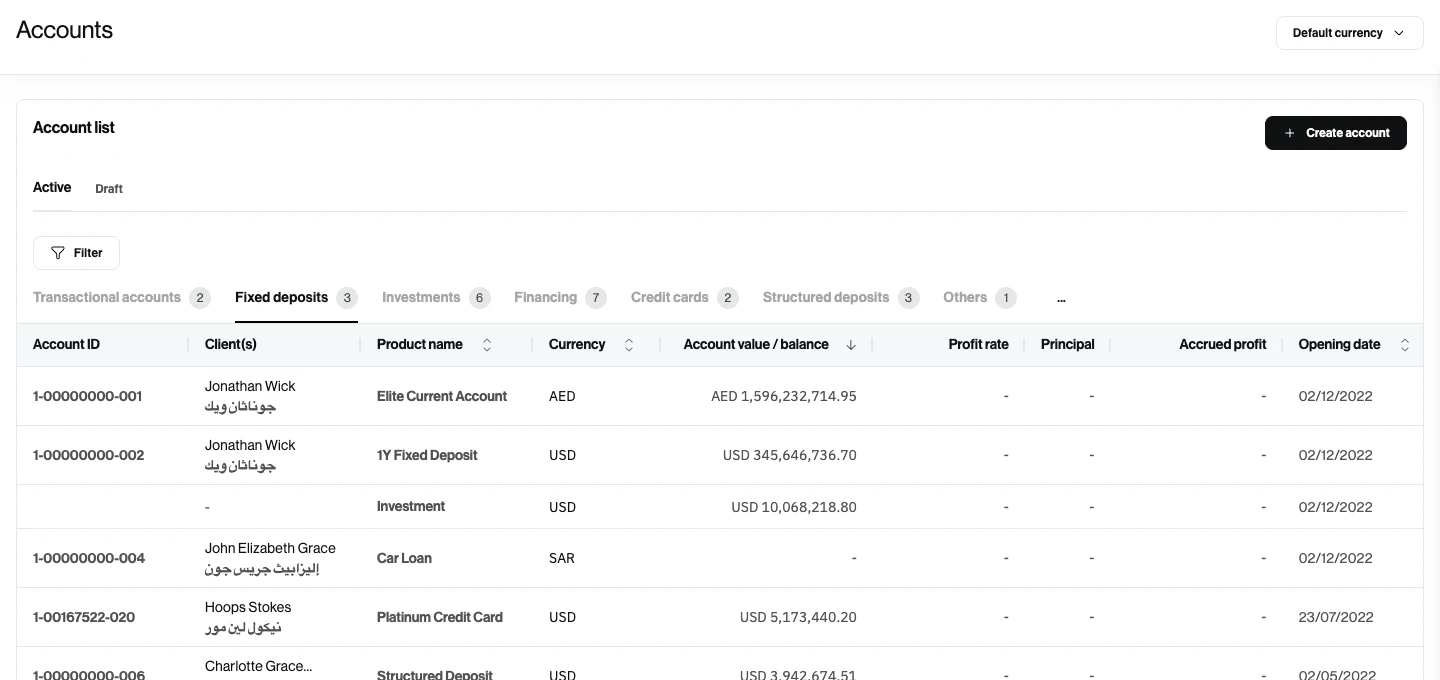Select the Car Loan product name
The height and width of the screenshot is (680, 1440).
(404, 558)
